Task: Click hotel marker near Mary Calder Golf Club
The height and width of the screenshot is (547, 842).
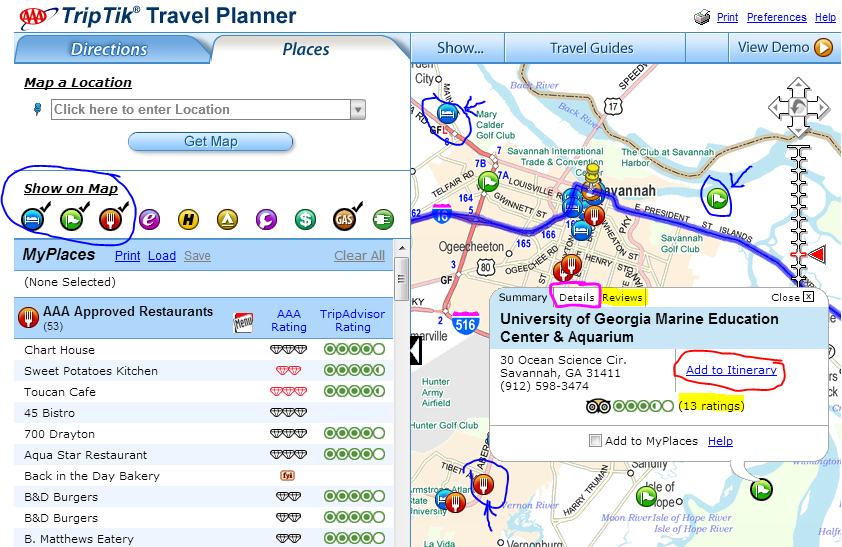Action: coord(447,113)
